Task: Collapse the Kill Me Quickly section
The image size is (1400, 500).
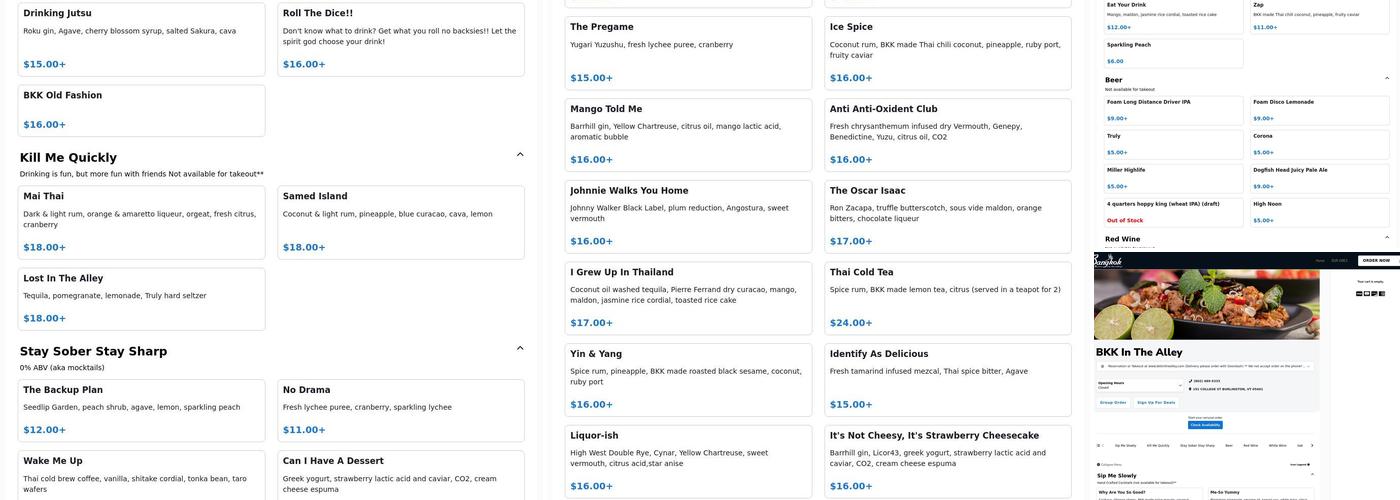Action: pos(520,155)
